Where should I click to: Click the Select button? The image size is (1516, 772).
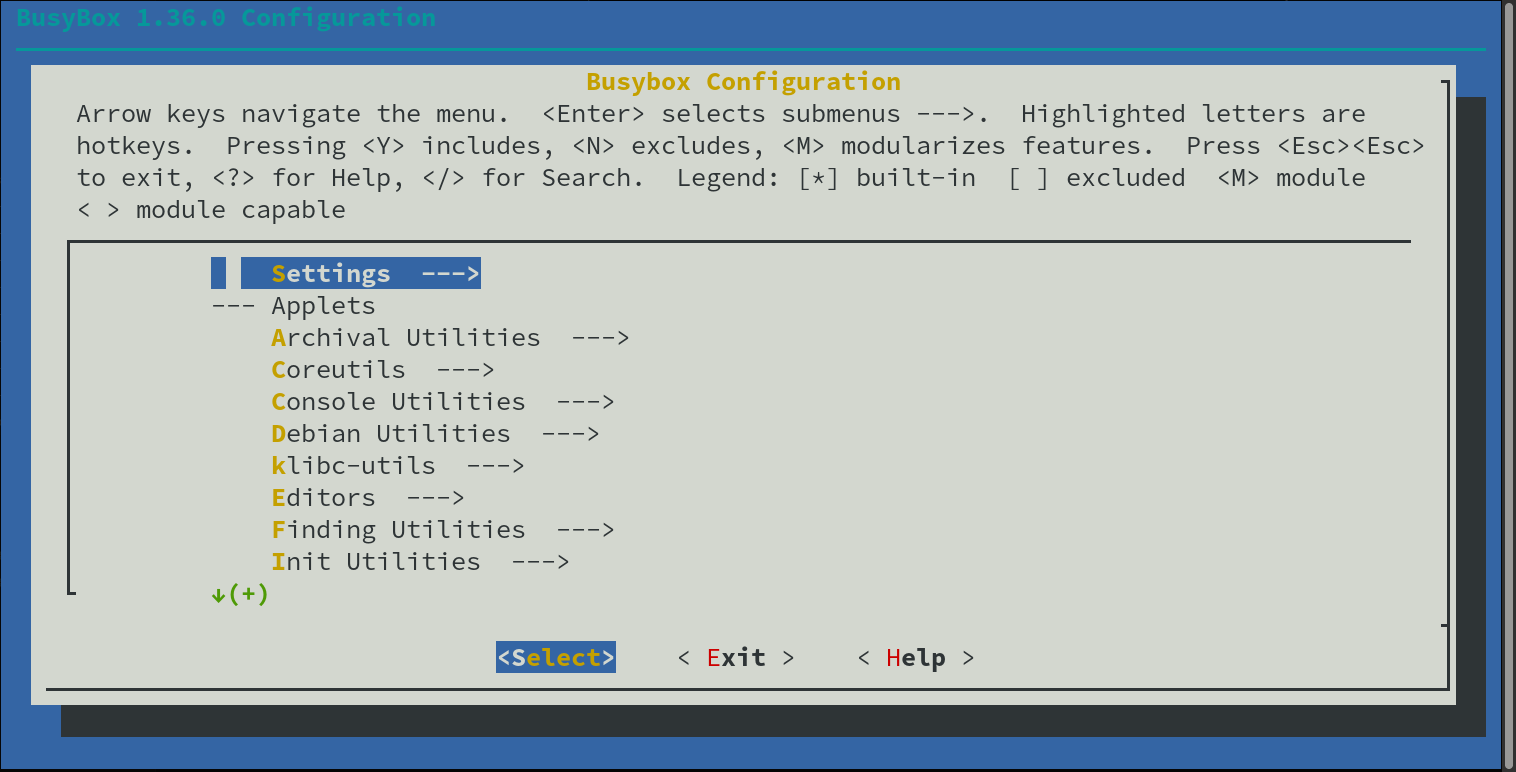tap(556, 657)
